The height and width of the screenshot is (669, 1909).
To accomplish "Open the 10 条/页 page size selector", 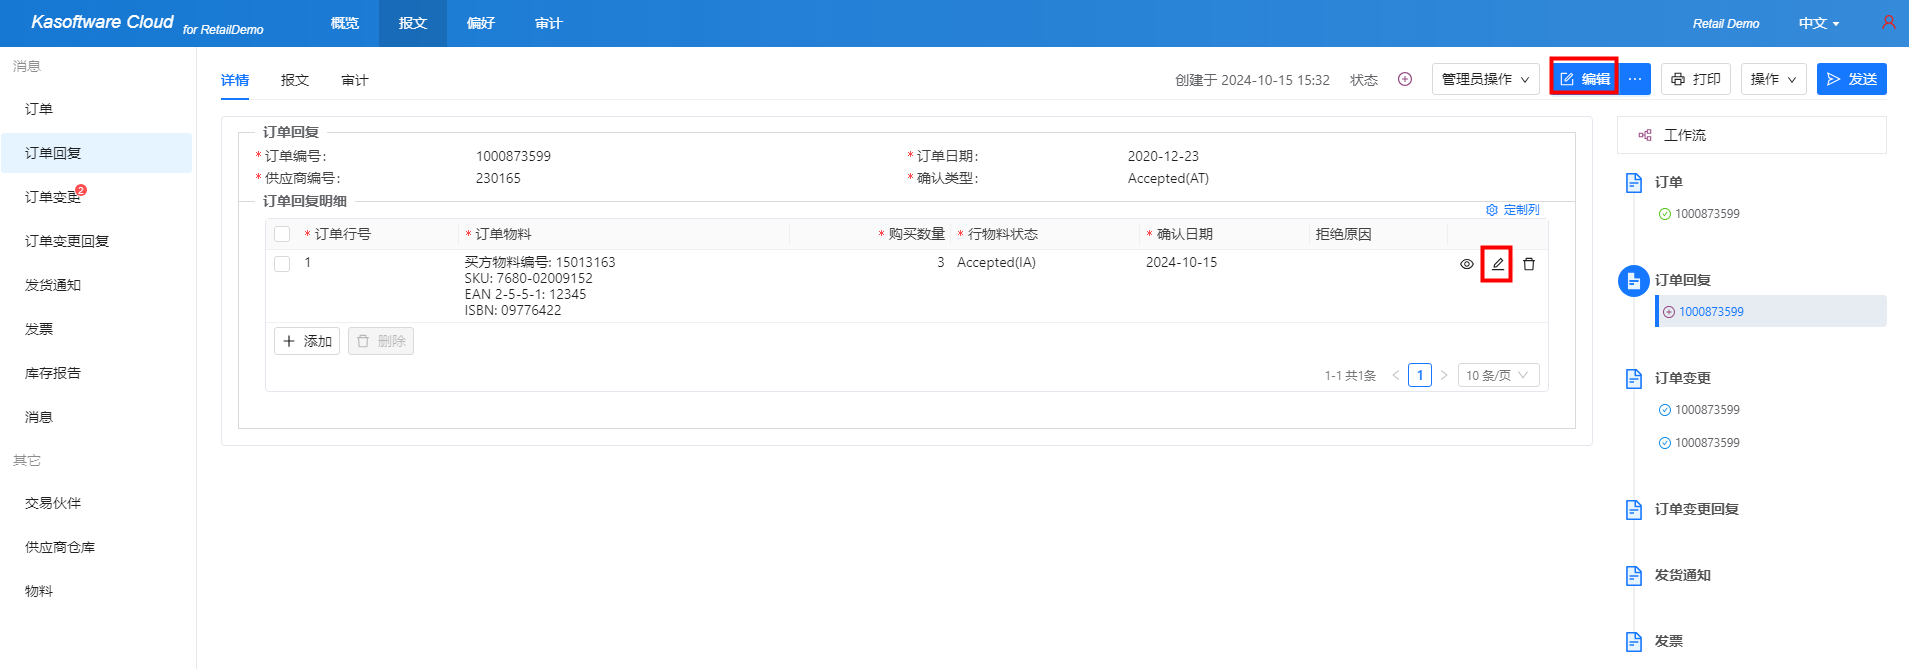I will (1497, 375).
